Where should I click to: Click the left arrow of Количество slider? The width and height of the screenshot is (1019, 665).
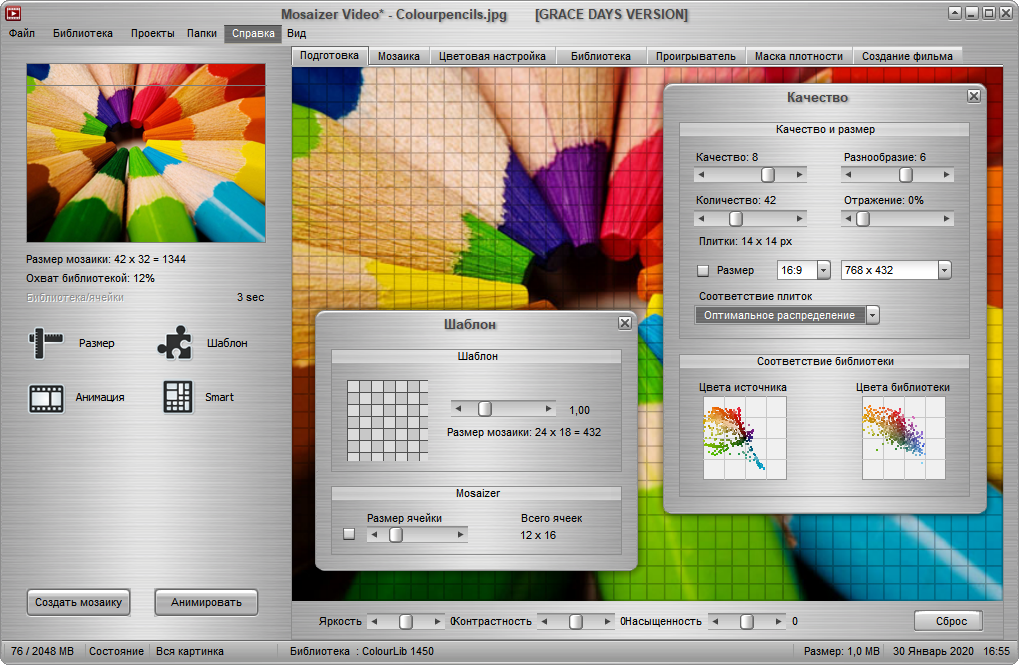(x=701, y=219)
